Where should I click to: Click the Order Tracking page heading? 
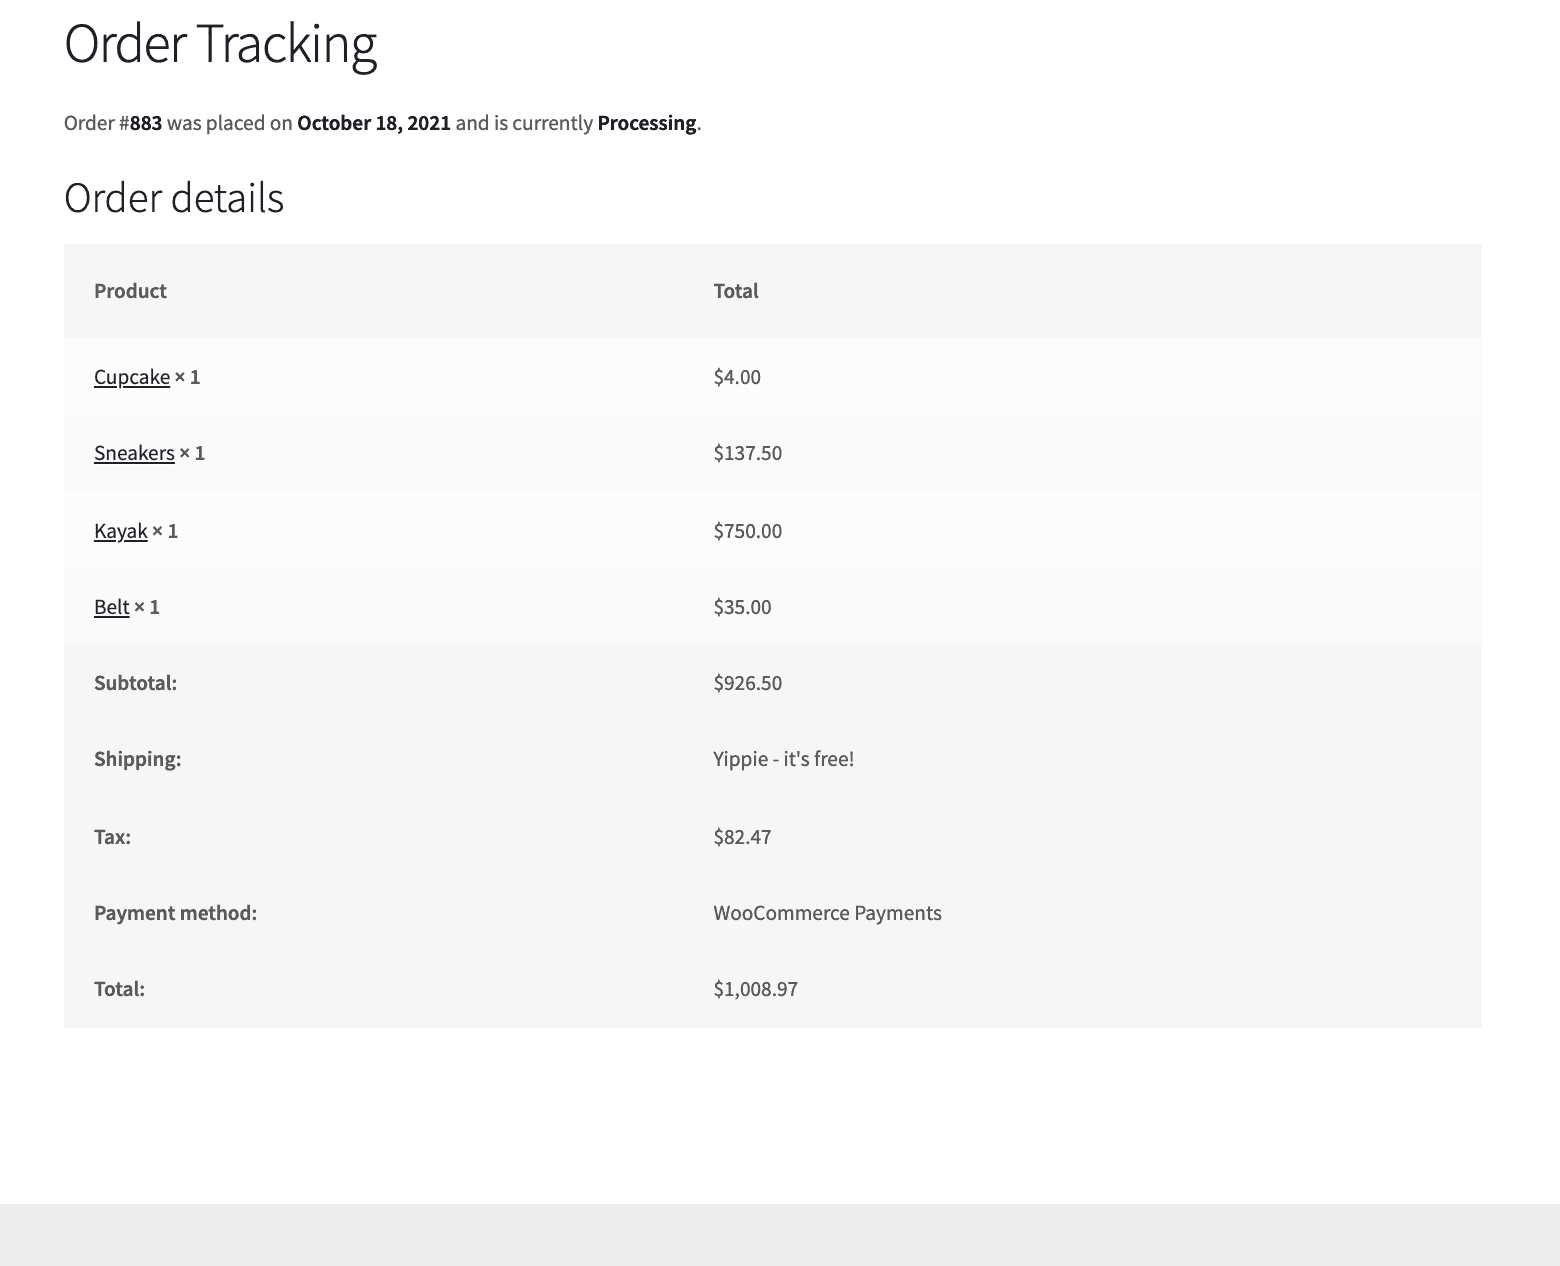[x=220, y=44]
